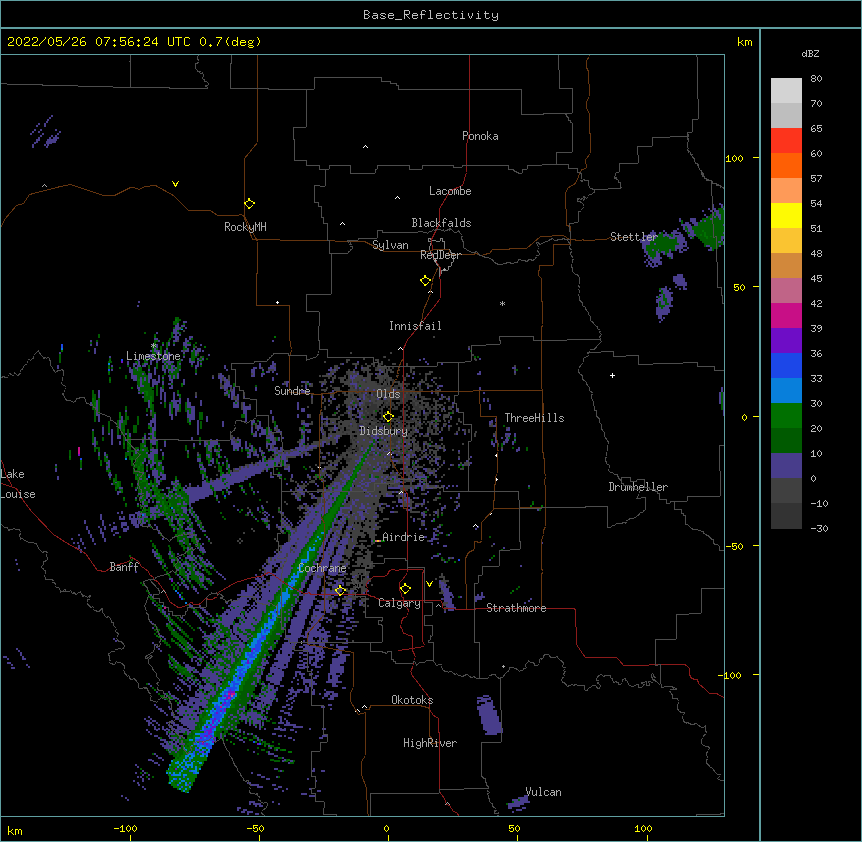Screen dimensions: 862x842
Task: Select the RockyMH map label
Action: (x=245, y=227)
